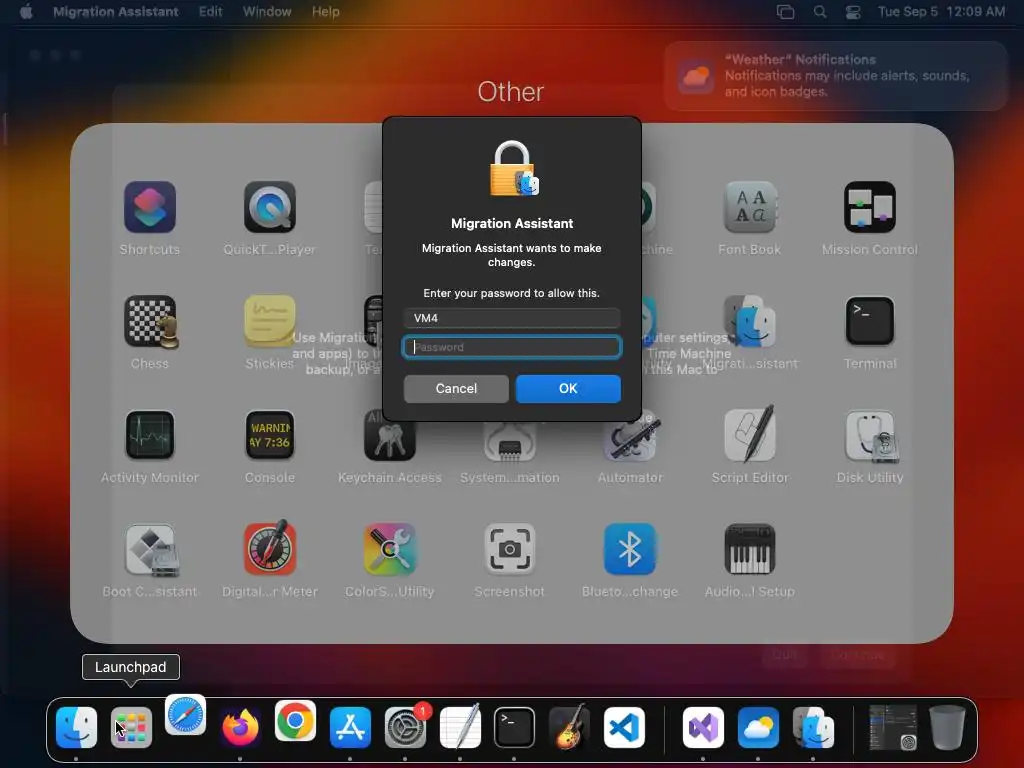Open the Window menu
1024x768 pixels.
267,12
